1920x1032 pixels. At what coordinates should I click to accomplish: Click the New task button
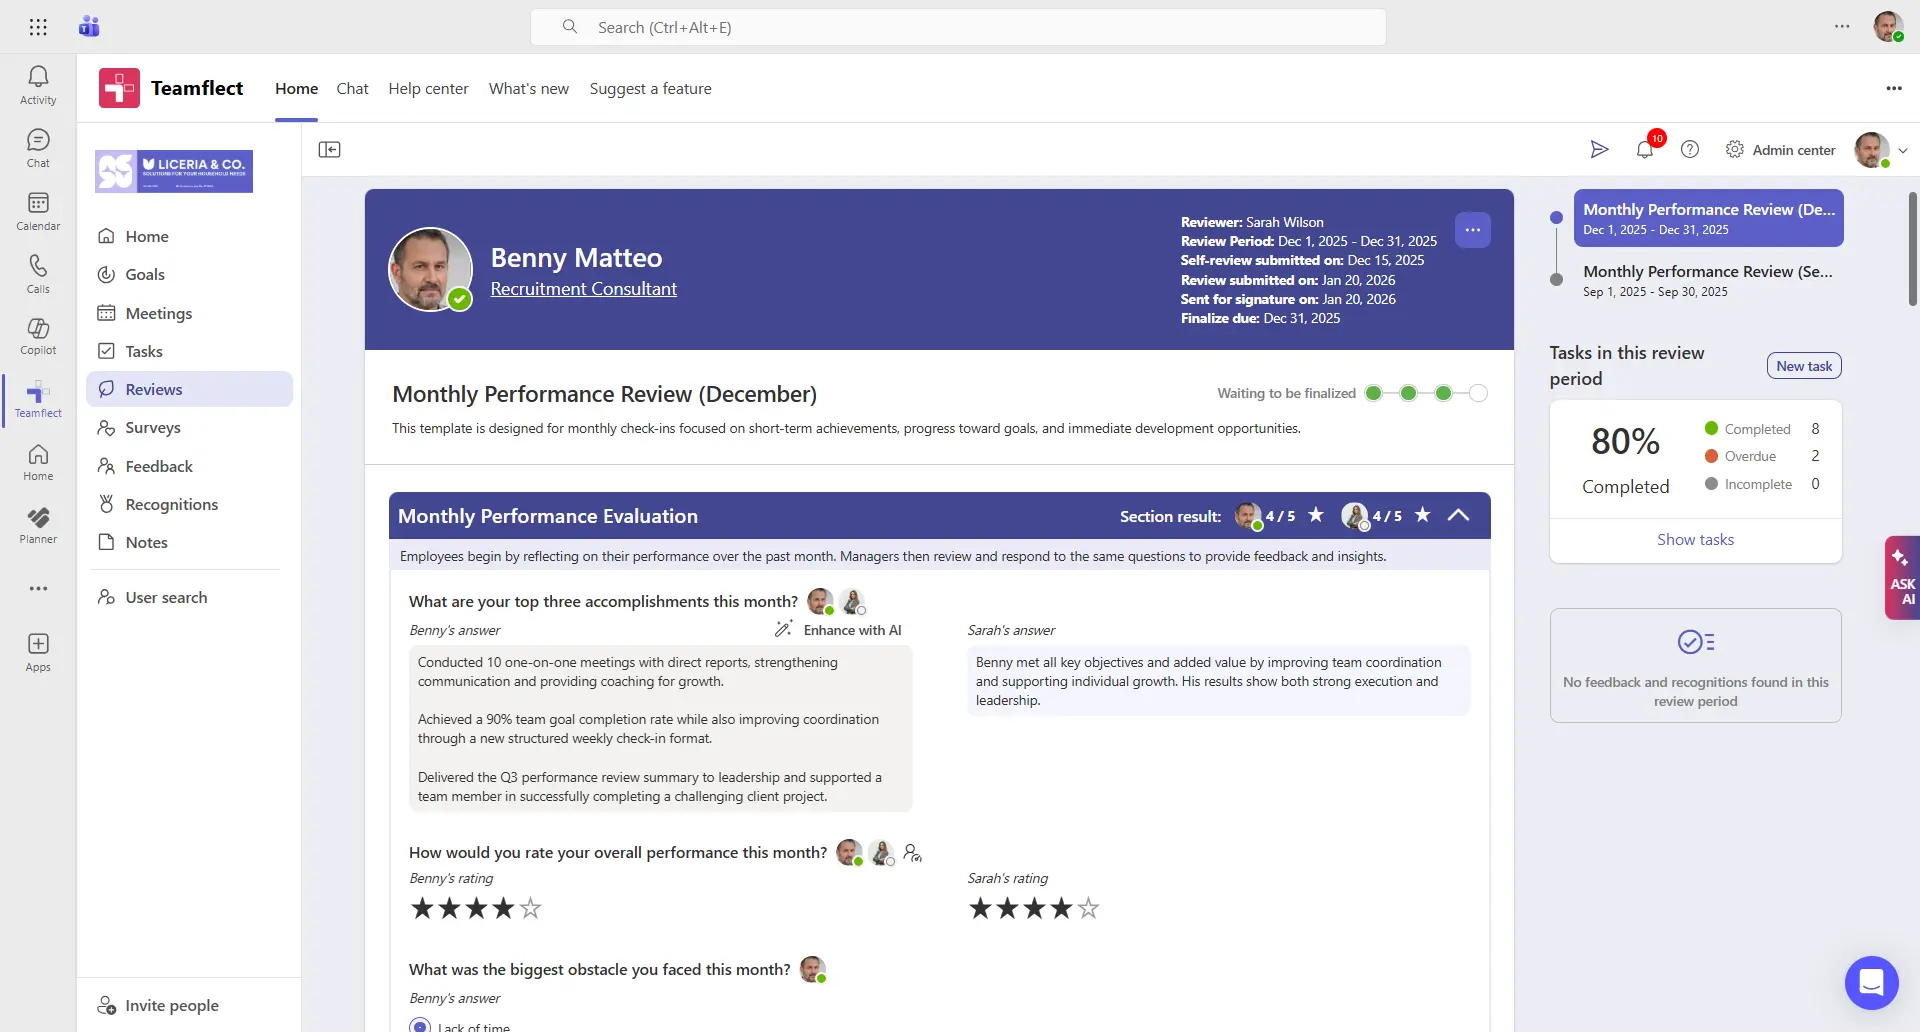pyautogui.click(x=1804, y=366)
